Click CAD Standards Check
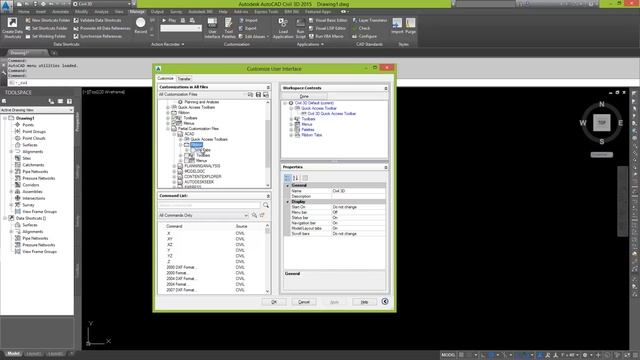This screenshot has height=360, width=640. [361, 28]
